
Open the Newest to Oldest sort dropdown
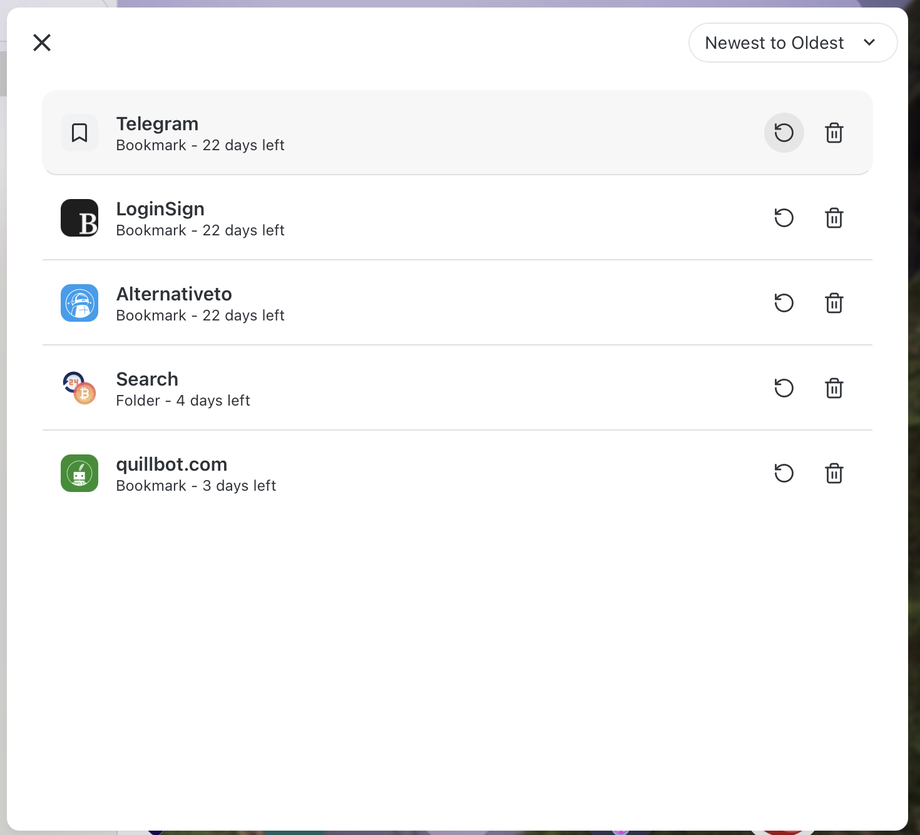click(792, 42)
